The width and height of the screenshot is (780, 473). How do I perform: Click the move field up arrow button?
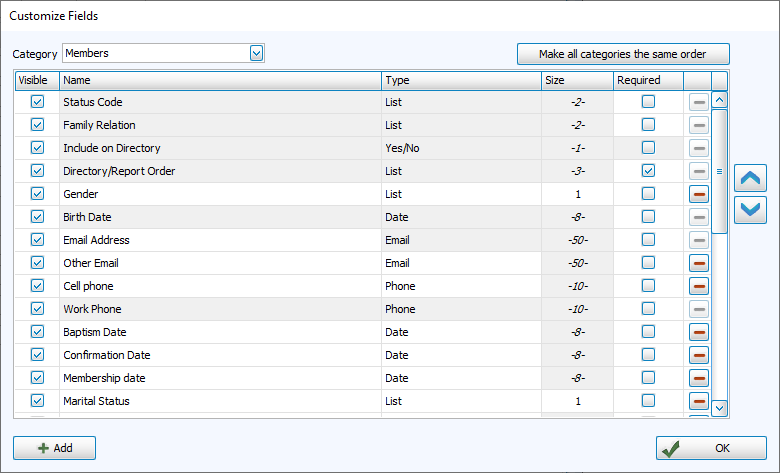[x=750, y=179]
